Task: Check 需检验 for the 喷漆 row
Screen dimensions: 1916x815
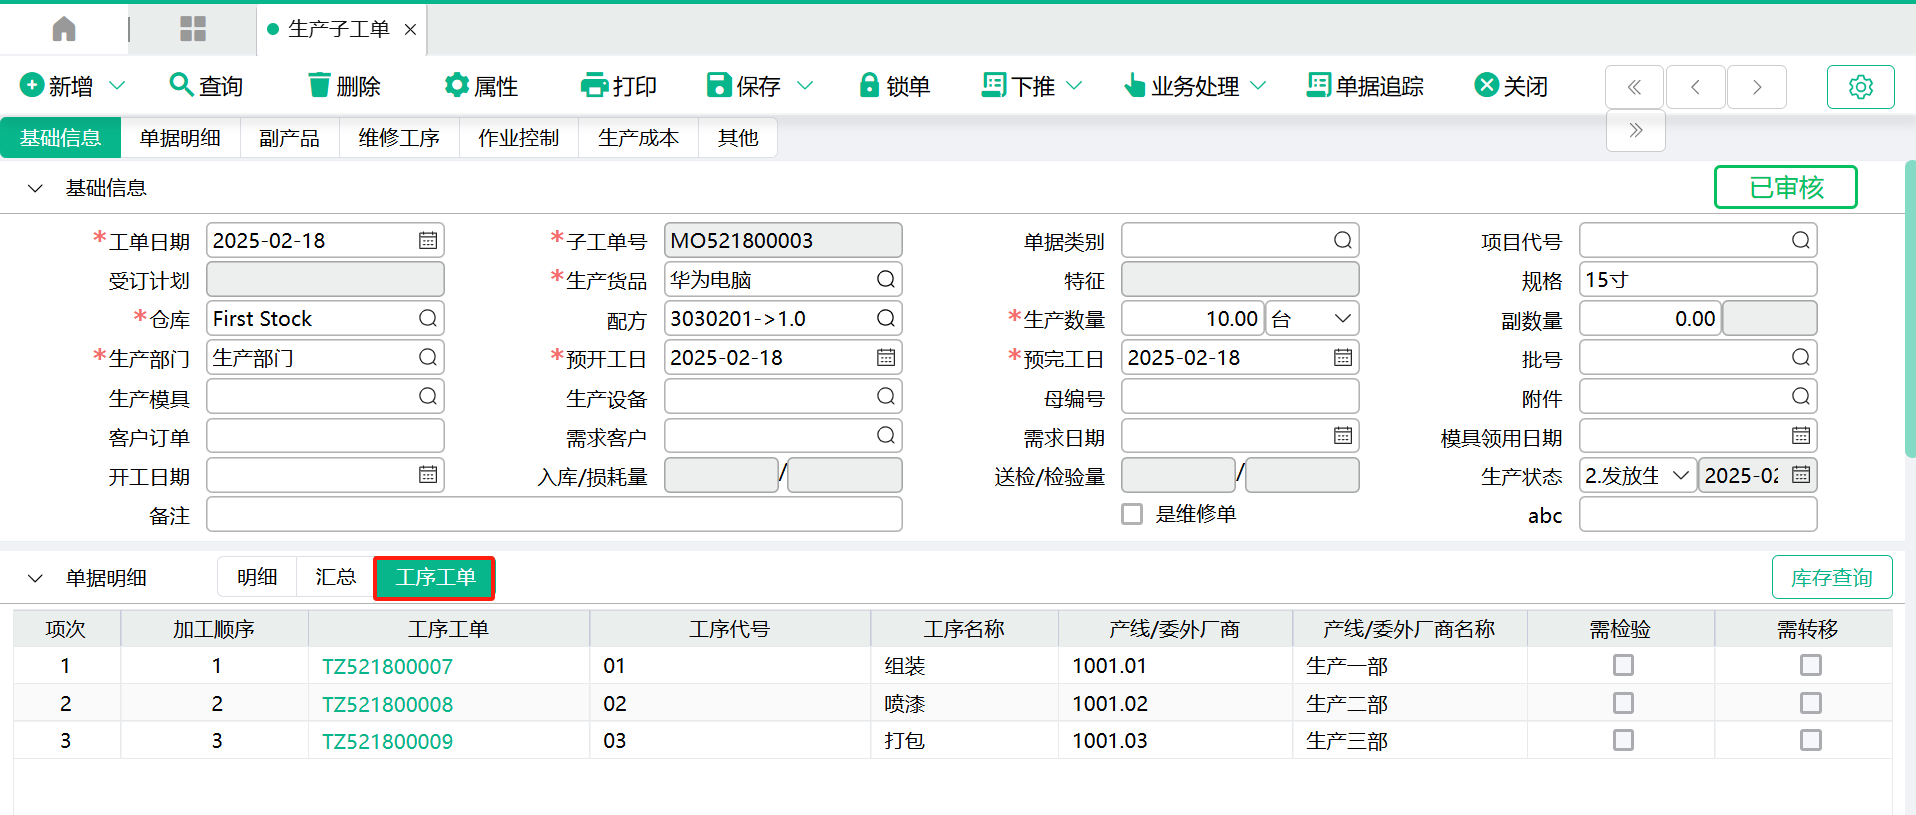Action: click(1623, 703)
